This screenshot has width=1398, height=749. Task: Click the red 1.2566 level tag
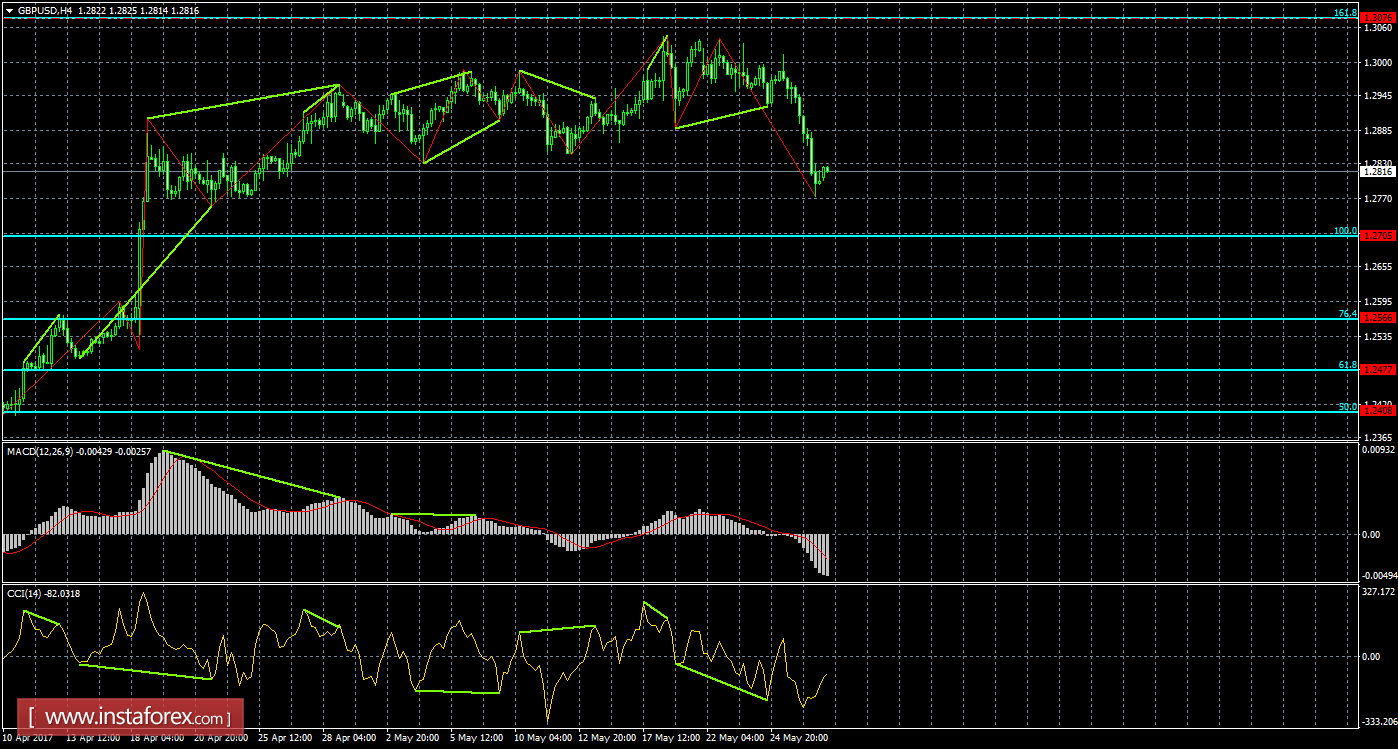[1378, 318]
